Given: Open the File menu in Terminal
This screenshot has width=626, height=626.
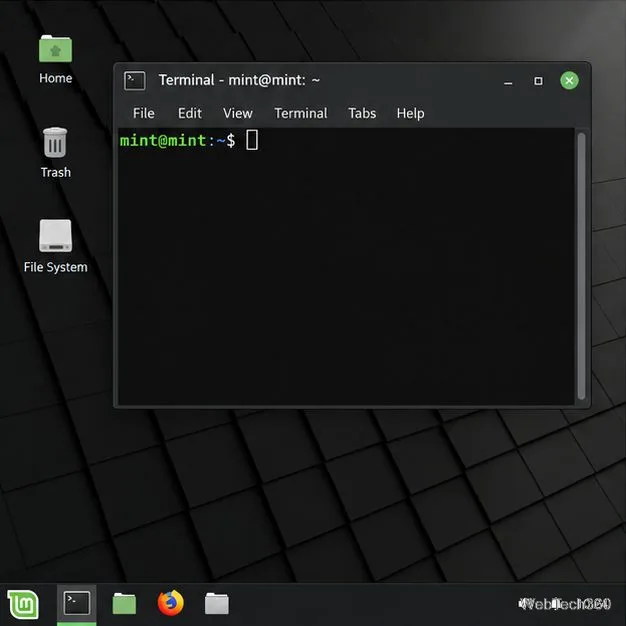Looking at the screenshot, I should click(x=144, y=113).
